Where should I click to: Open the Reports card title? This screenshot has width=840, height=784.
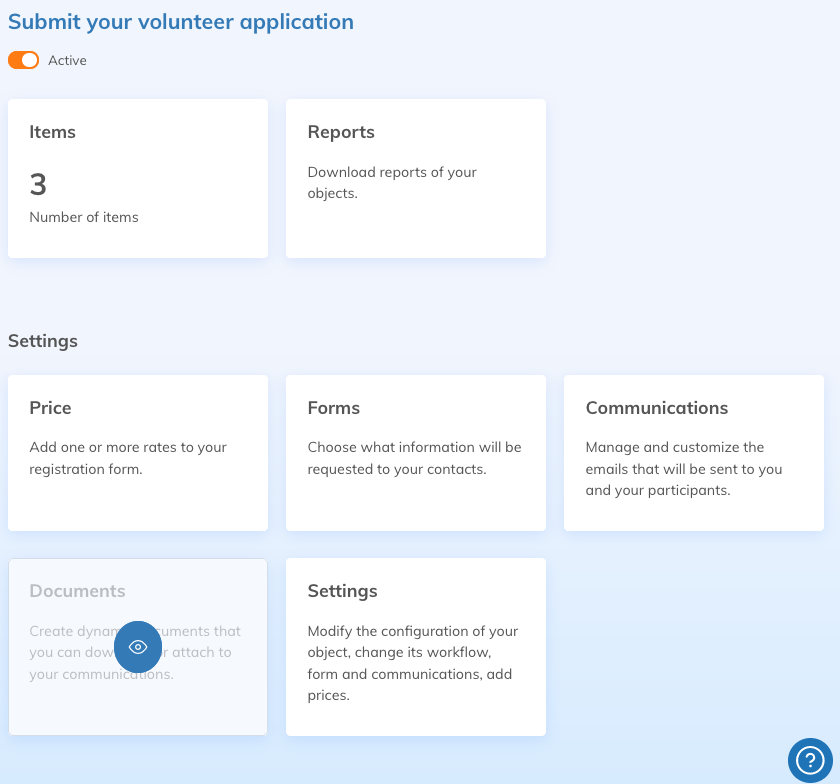341,132
